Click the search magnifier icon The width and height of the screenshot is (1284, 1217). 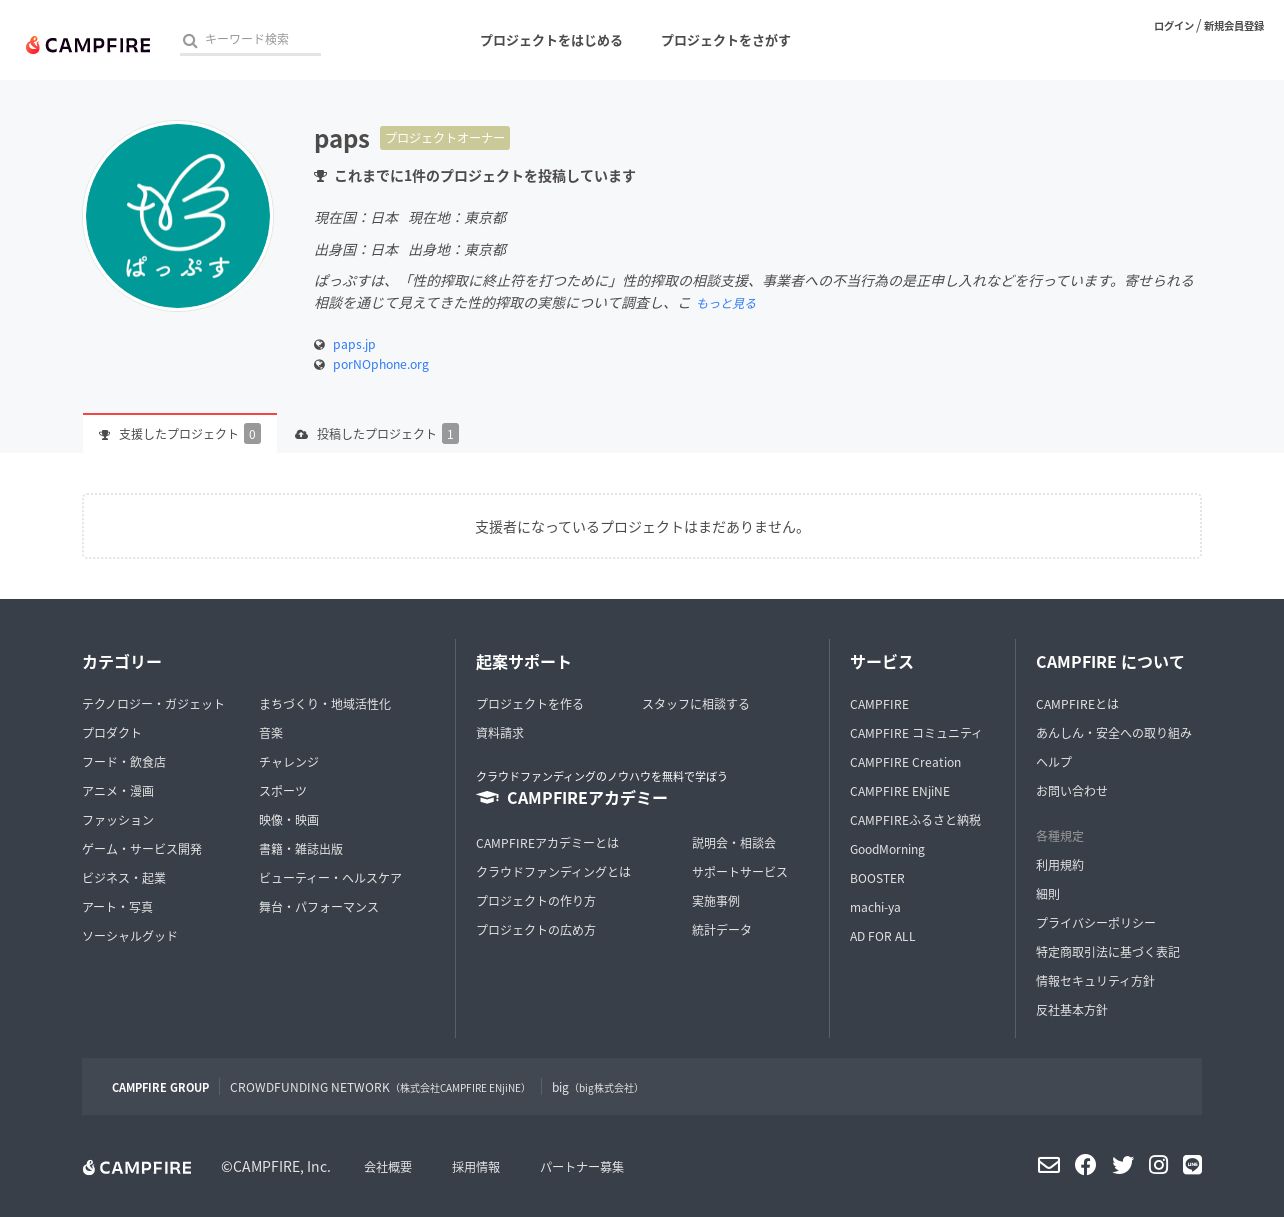pos(190,41)
